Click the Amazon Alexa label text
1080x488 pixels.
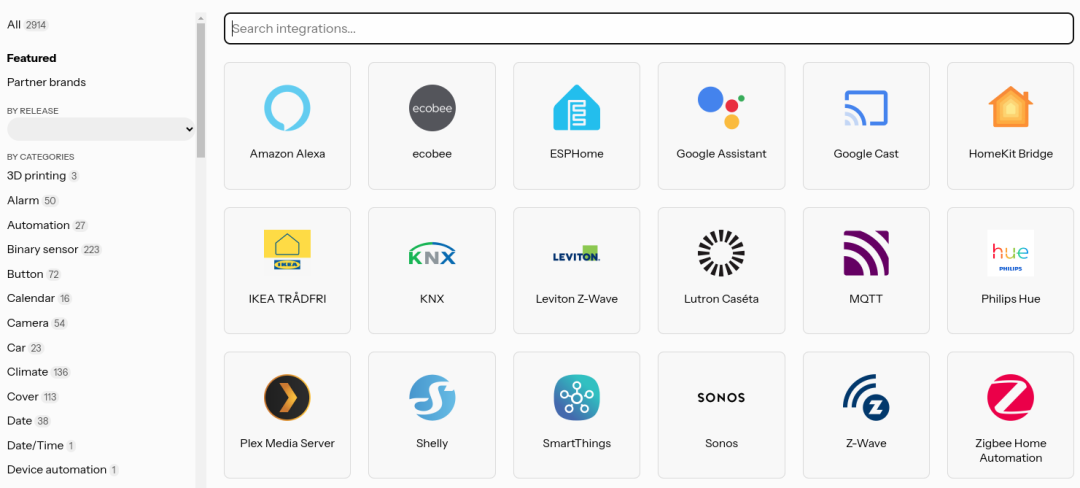point(287,153)
